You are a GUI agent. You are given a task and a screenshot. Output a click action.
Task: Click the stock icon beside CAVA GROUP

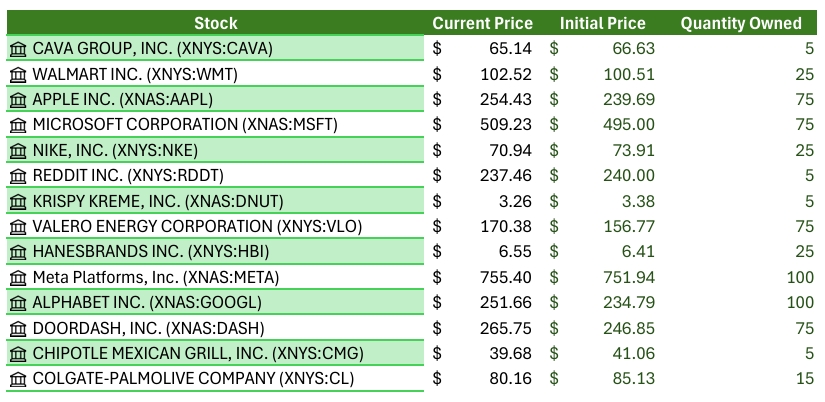[18, 48]
